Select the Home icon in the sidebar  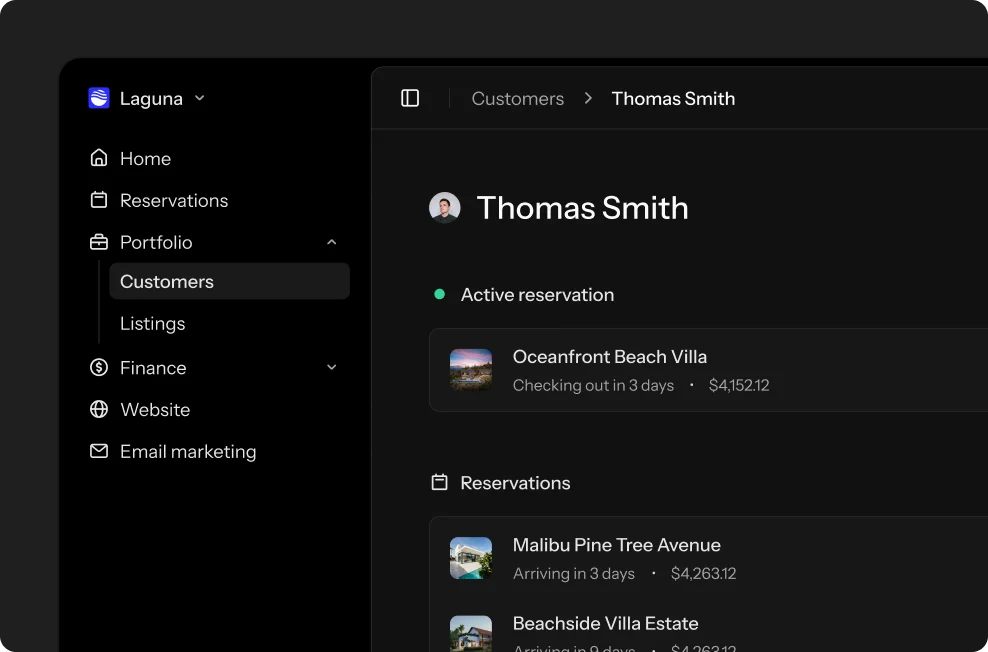(99, 158)
